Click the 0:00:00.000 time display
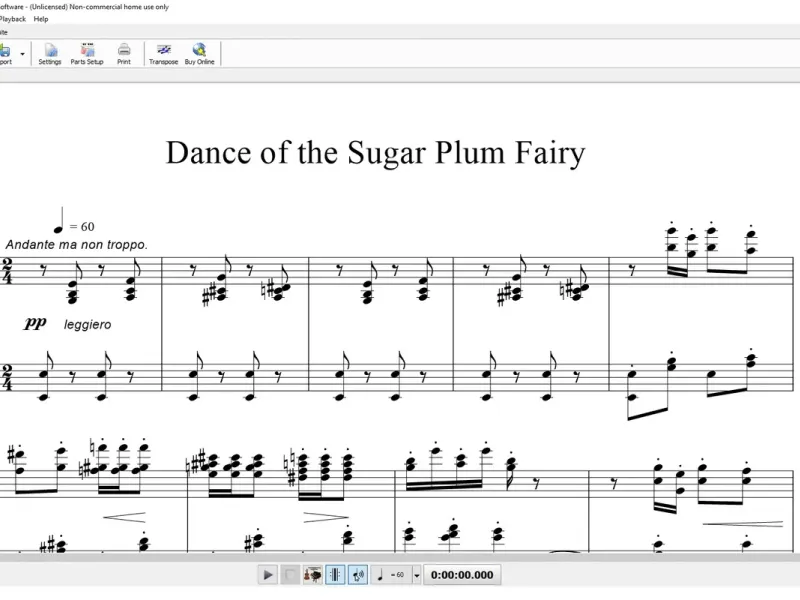Screen dimensions: 800x600 [462, 575]
